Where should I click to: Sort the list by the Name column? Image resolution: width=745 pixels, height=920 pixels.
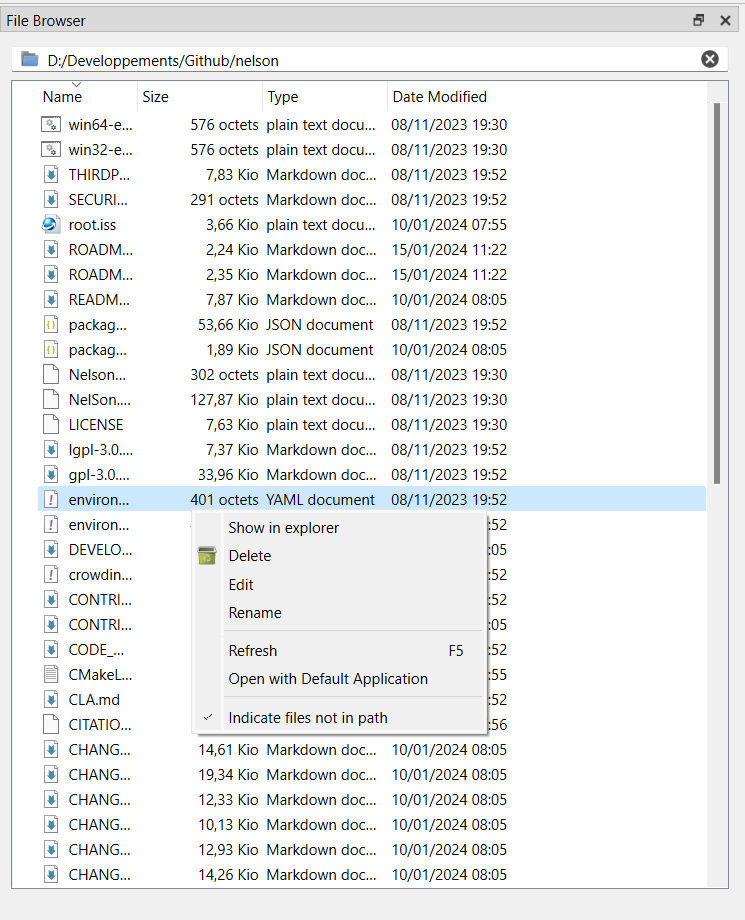coord(62,97)
